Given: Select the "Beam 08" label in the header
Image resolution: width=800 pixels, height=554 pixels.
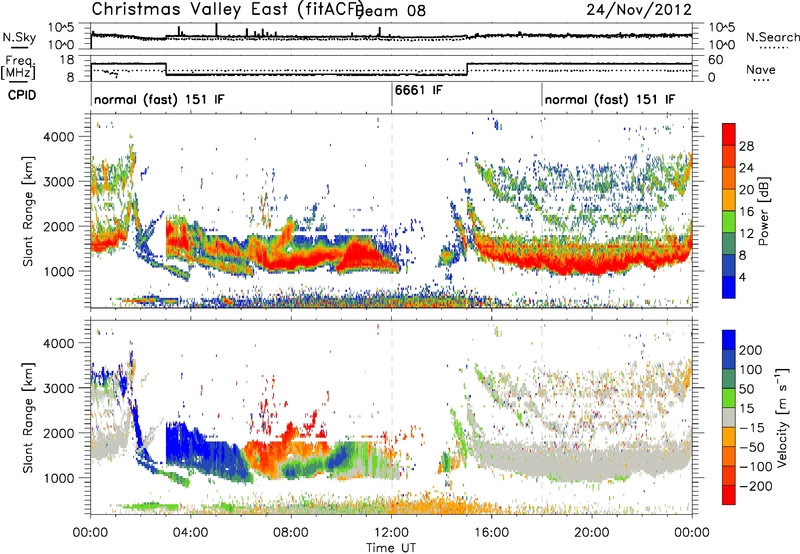Looking at the screenshot, I should click(392, 11).
